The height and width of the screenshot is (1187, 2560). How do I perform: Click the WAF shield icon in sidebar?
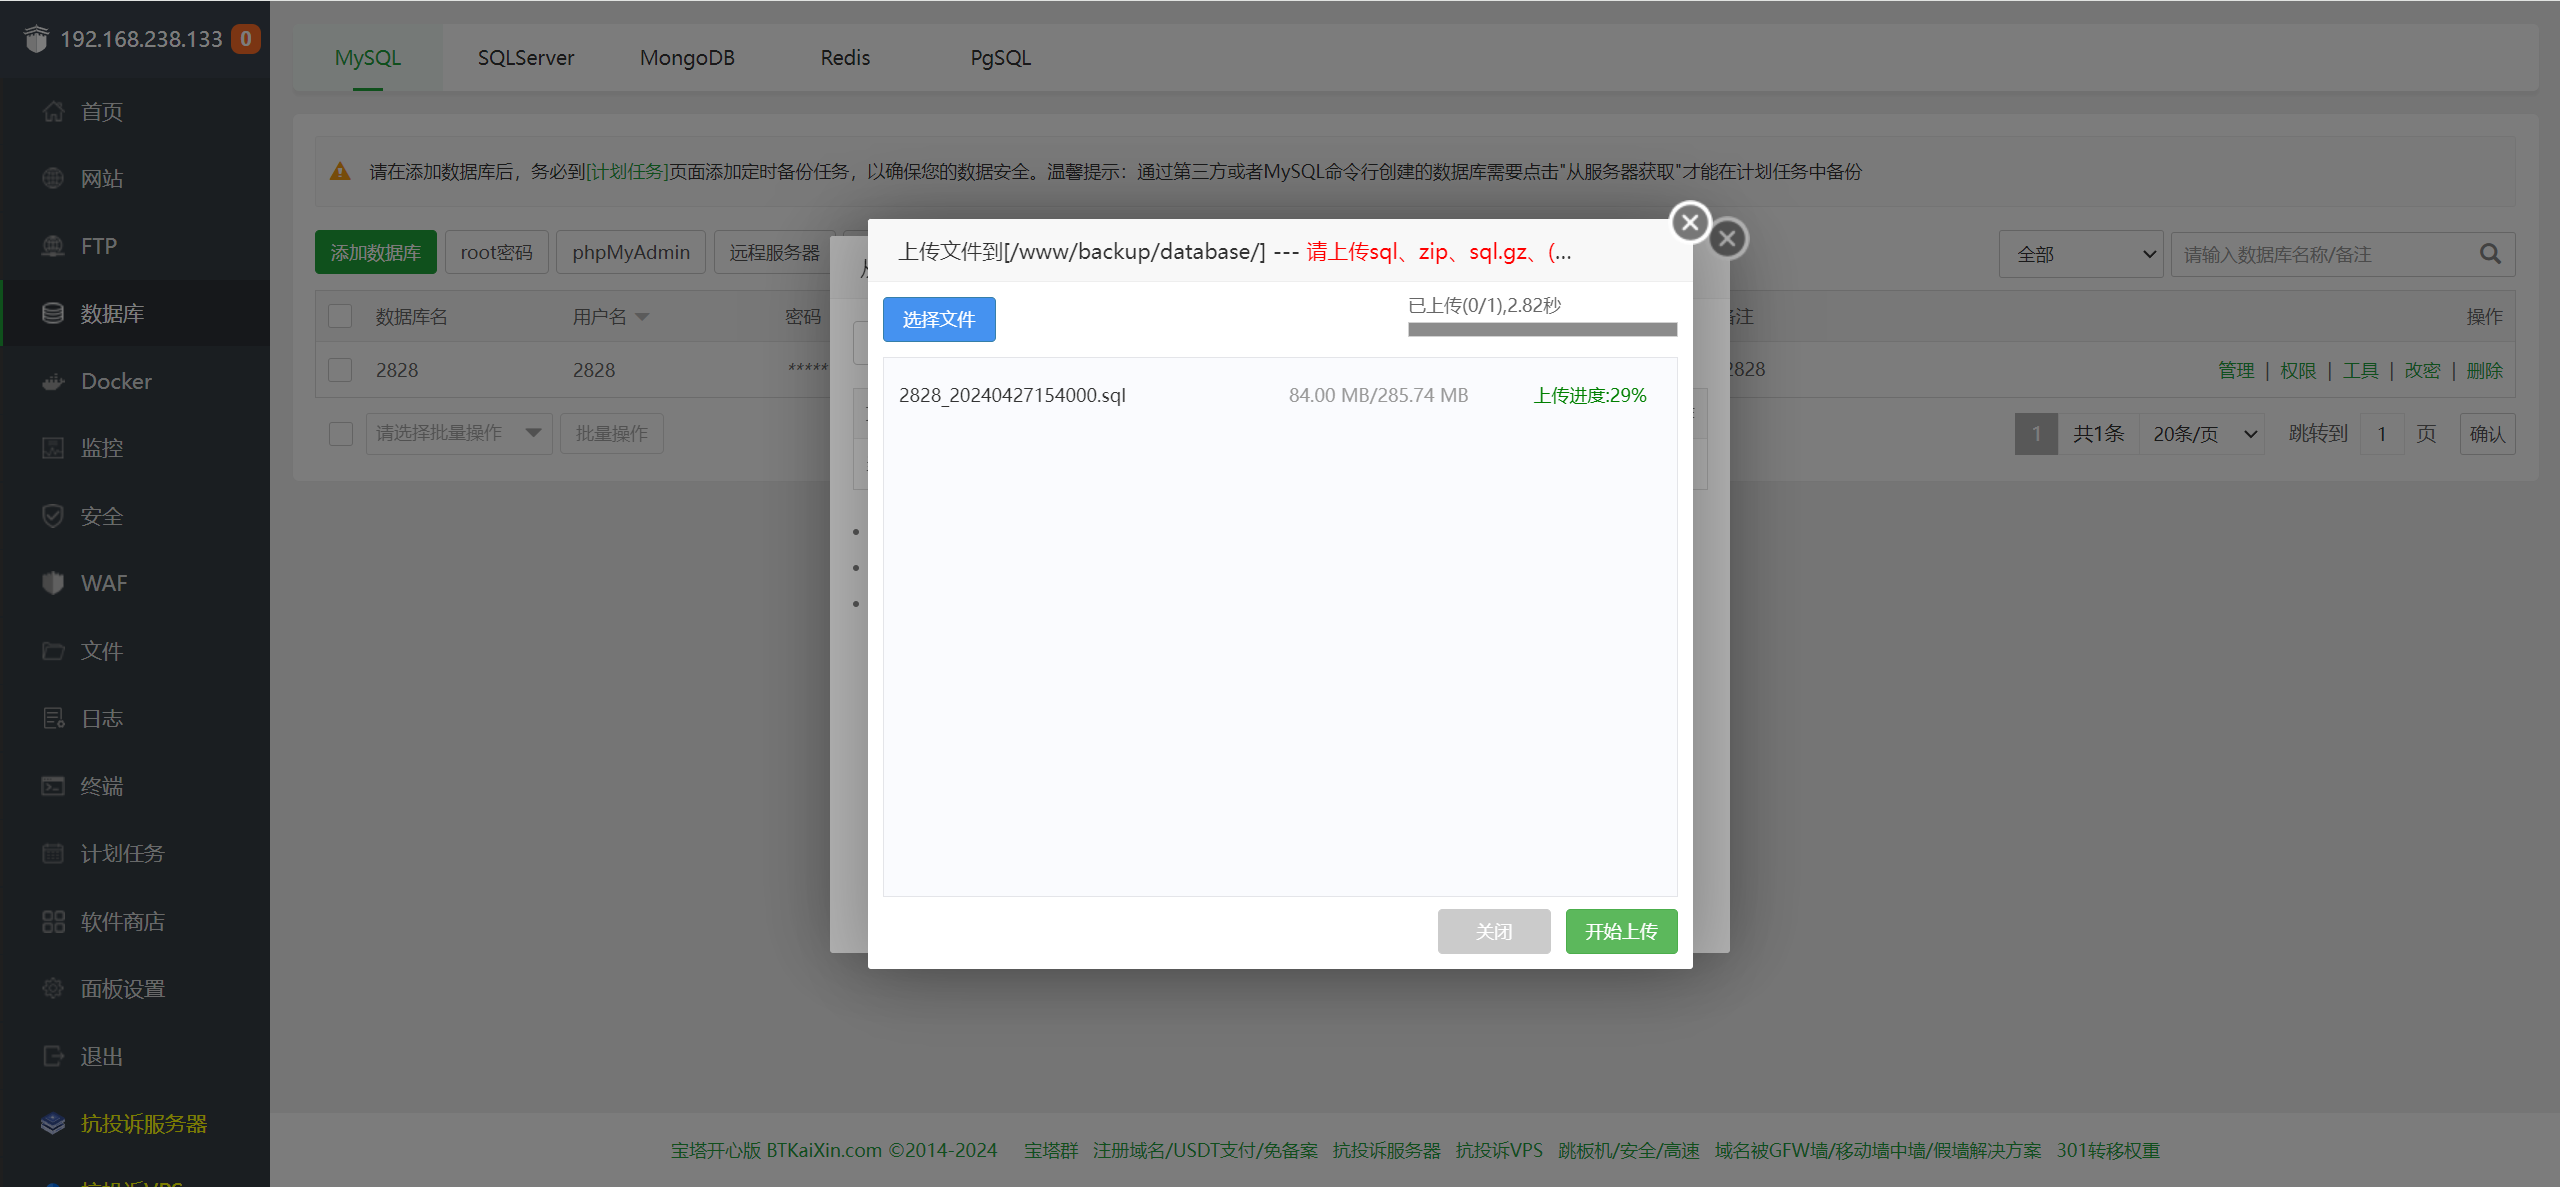[53, 583]
